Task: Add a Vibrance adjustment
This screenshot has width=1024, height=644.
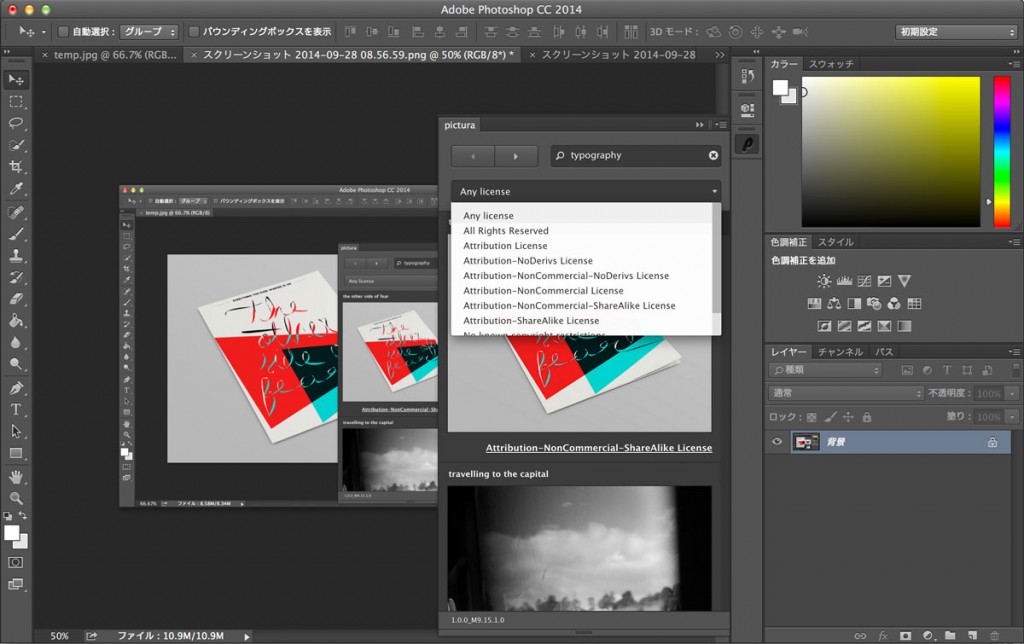Action: click(x=904, y=281)
